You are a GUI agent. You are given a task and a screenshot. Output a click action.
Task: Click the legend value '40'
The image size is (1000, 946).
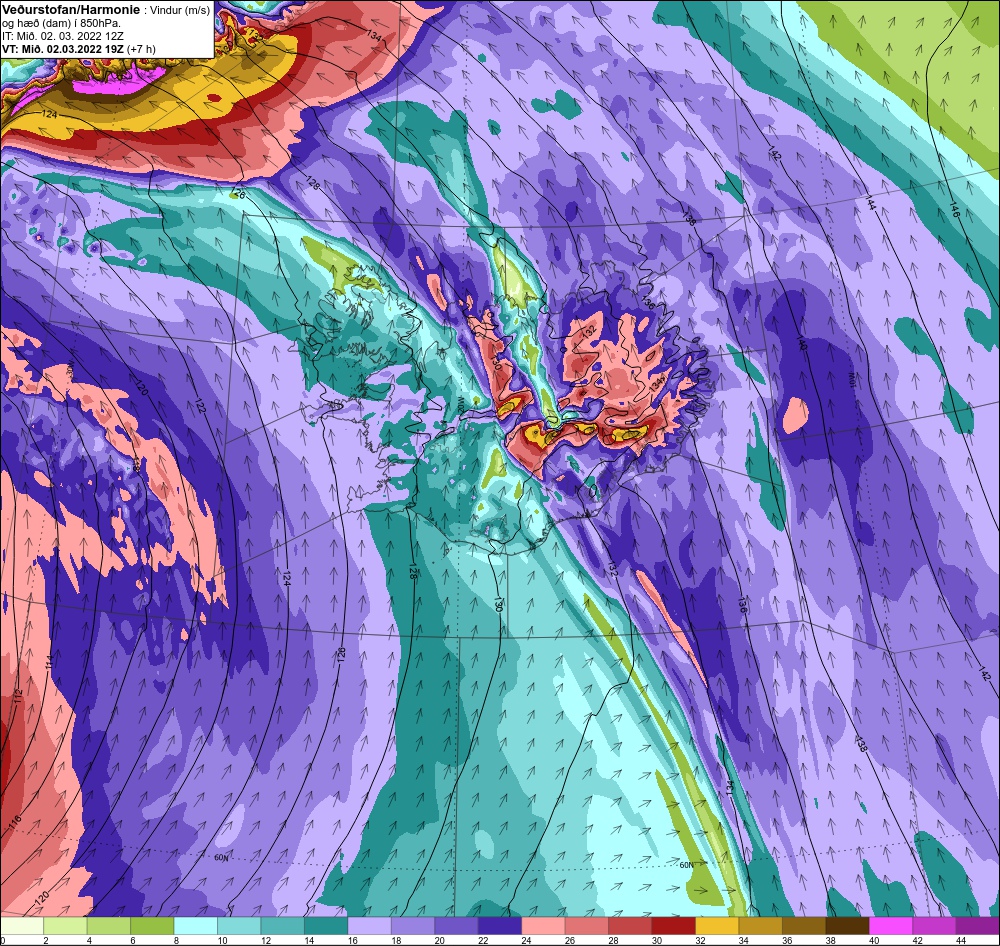point(873,940)
